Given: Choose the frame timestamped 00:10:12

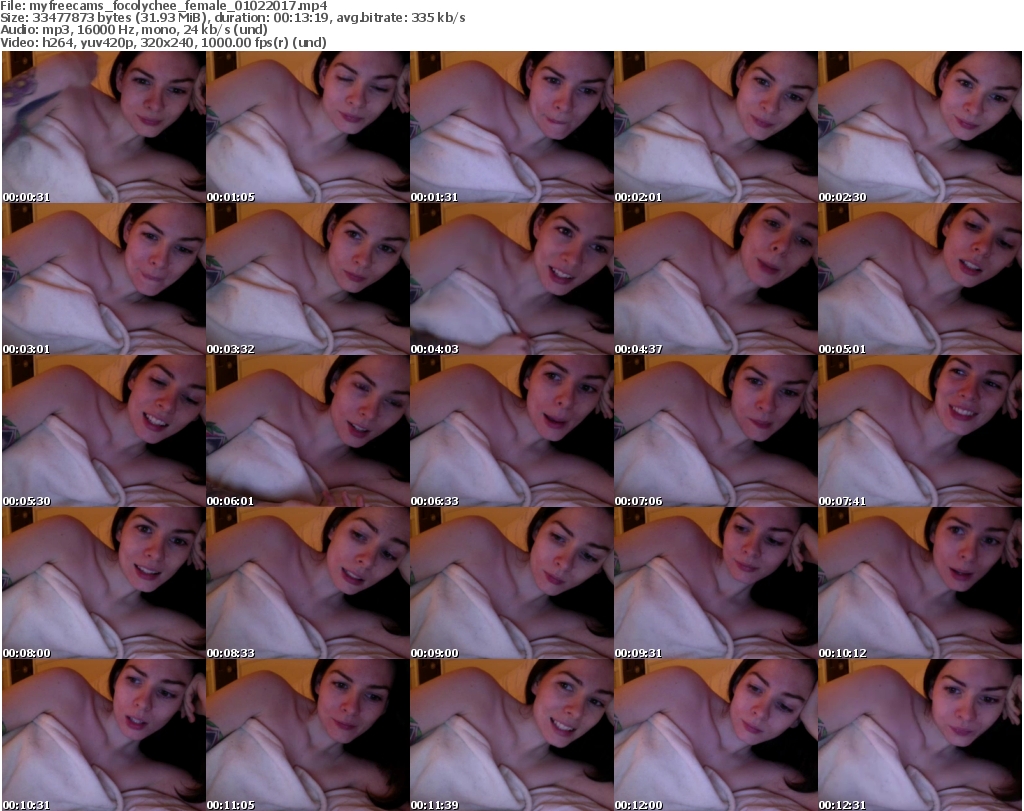Looking at the screenshot, I should [x=920, y=583].
